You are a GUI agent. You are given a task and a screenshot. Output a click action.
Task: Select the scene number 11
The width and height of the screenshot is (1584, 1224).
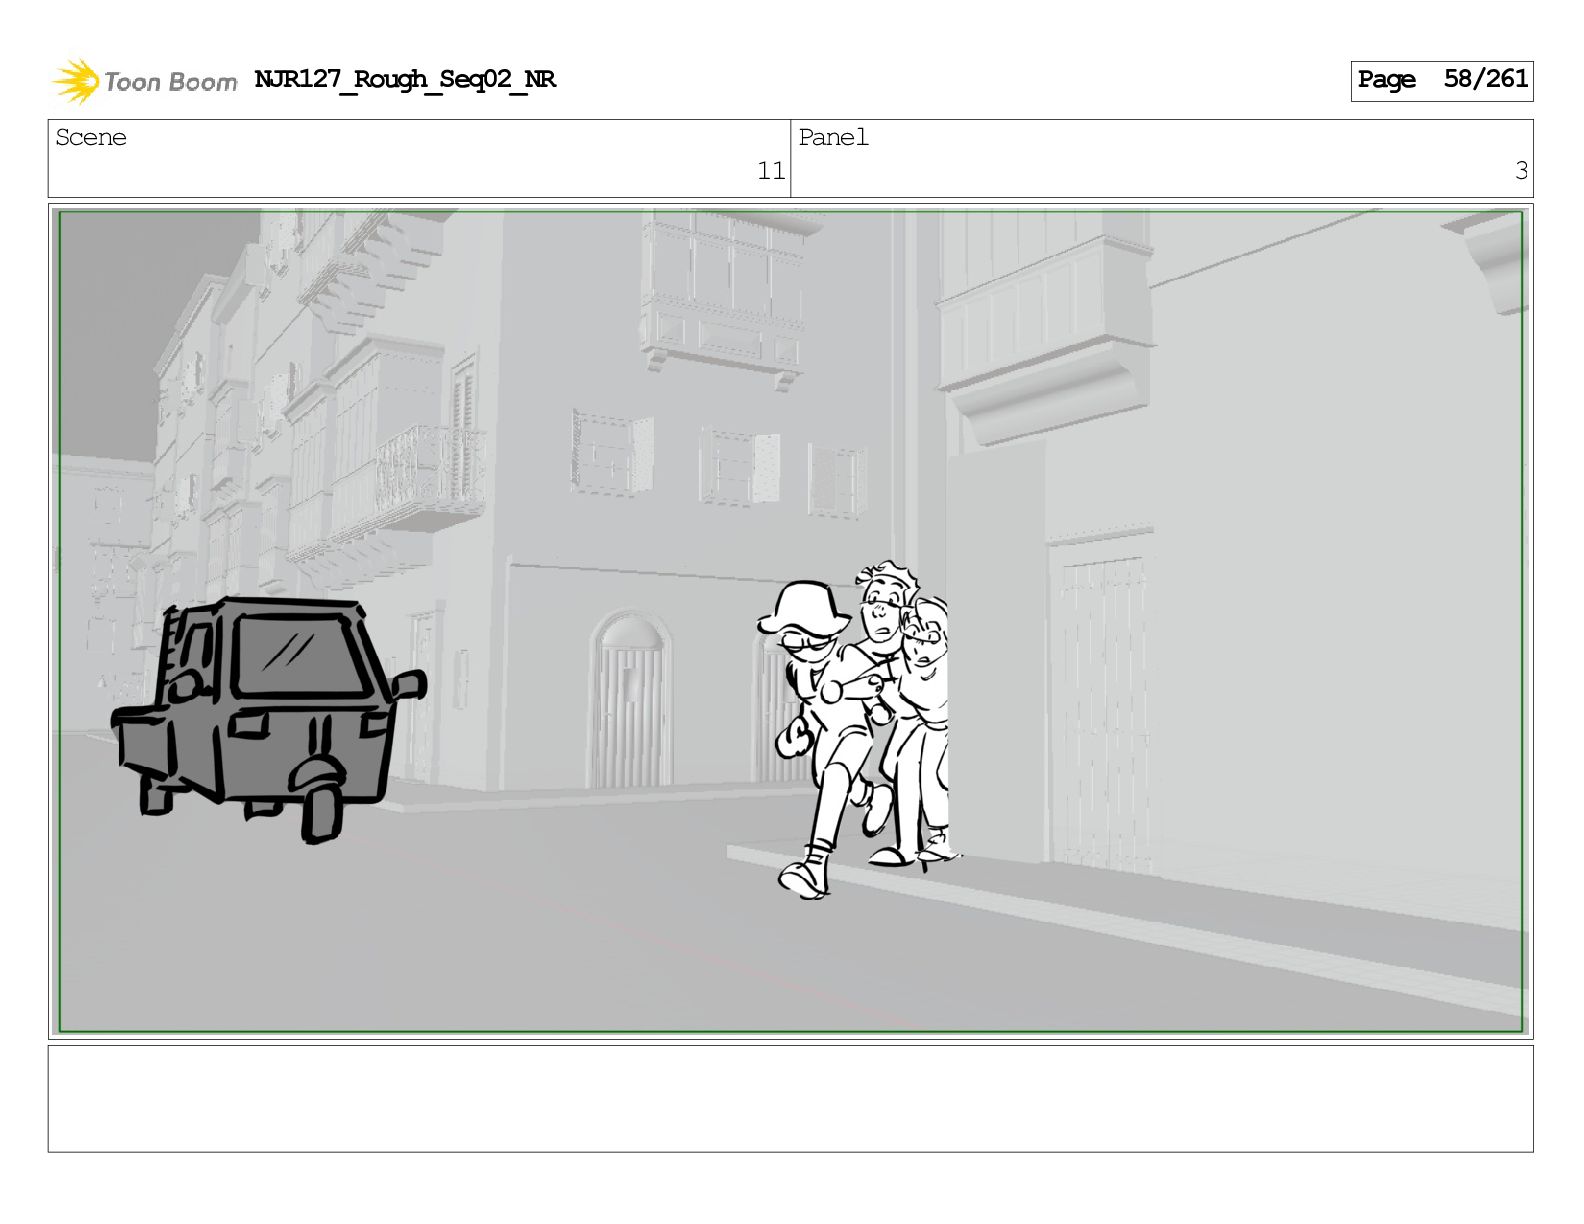click(771, 171)
